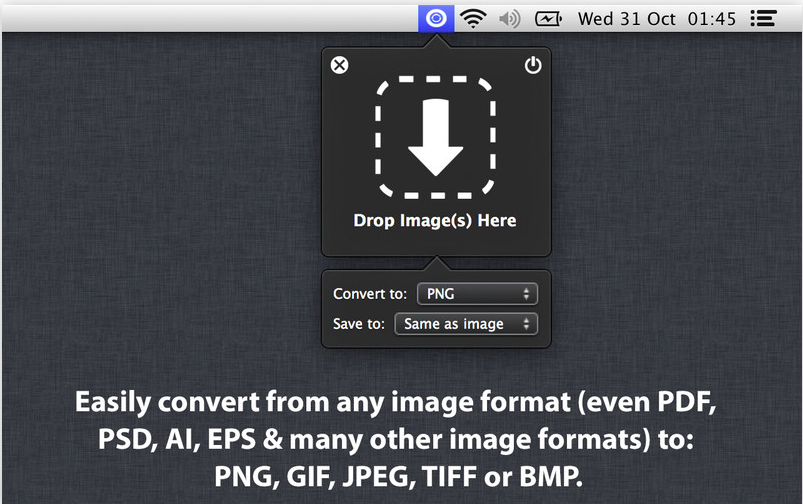
Task: Dismiss the popover with the X icon
Action: 340,66
